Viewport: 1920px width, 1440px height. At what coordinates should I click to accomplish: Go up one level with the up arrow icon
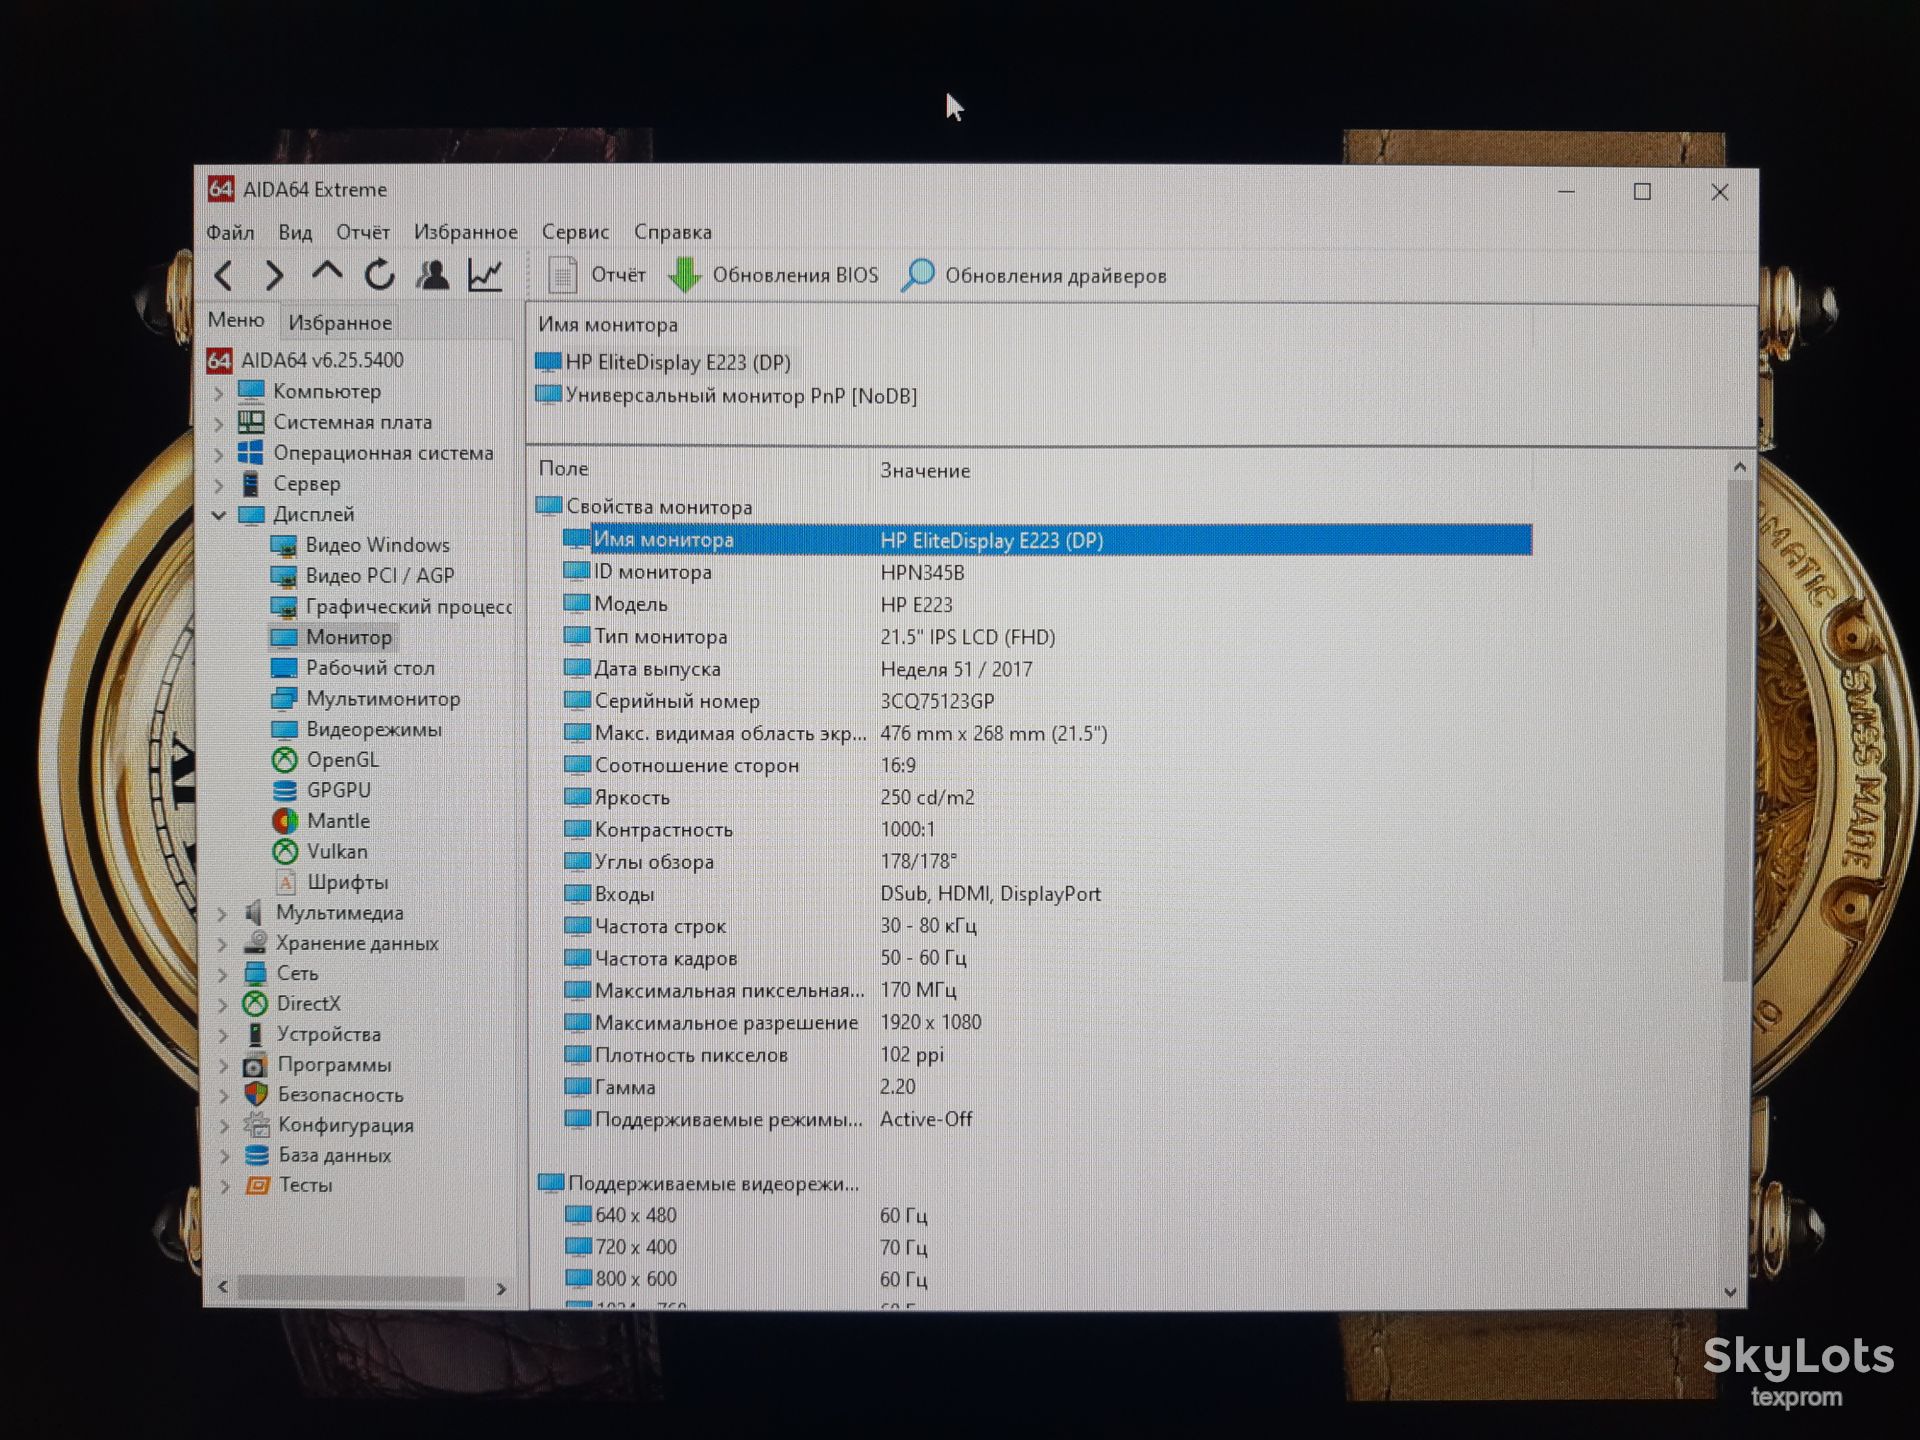tap(326, 272)
